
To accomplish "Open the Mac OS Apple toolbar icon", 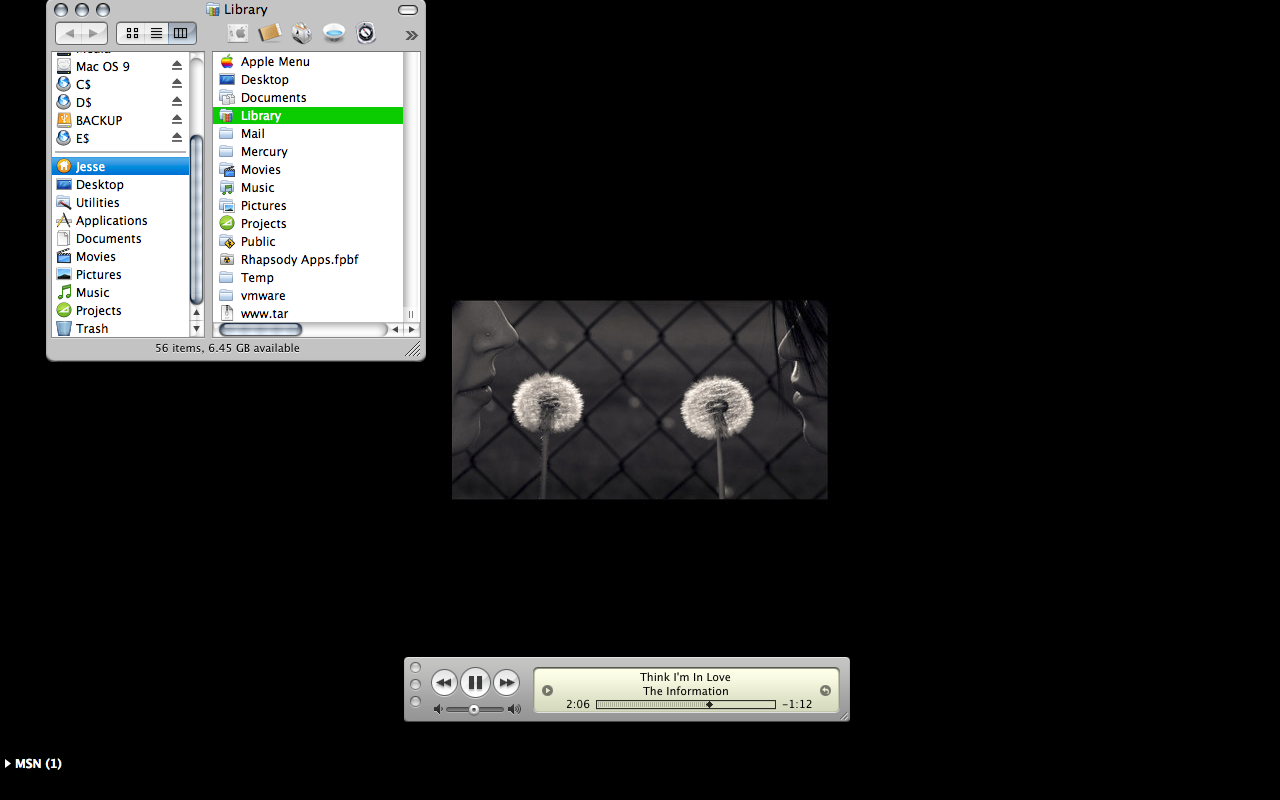I will (x=237, y=33).
